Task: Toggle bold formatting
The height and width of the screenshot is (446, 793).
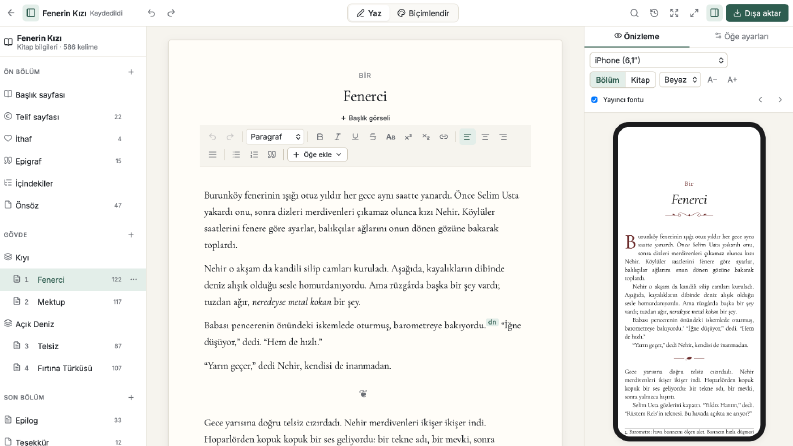Action: (x=320, y=137)
